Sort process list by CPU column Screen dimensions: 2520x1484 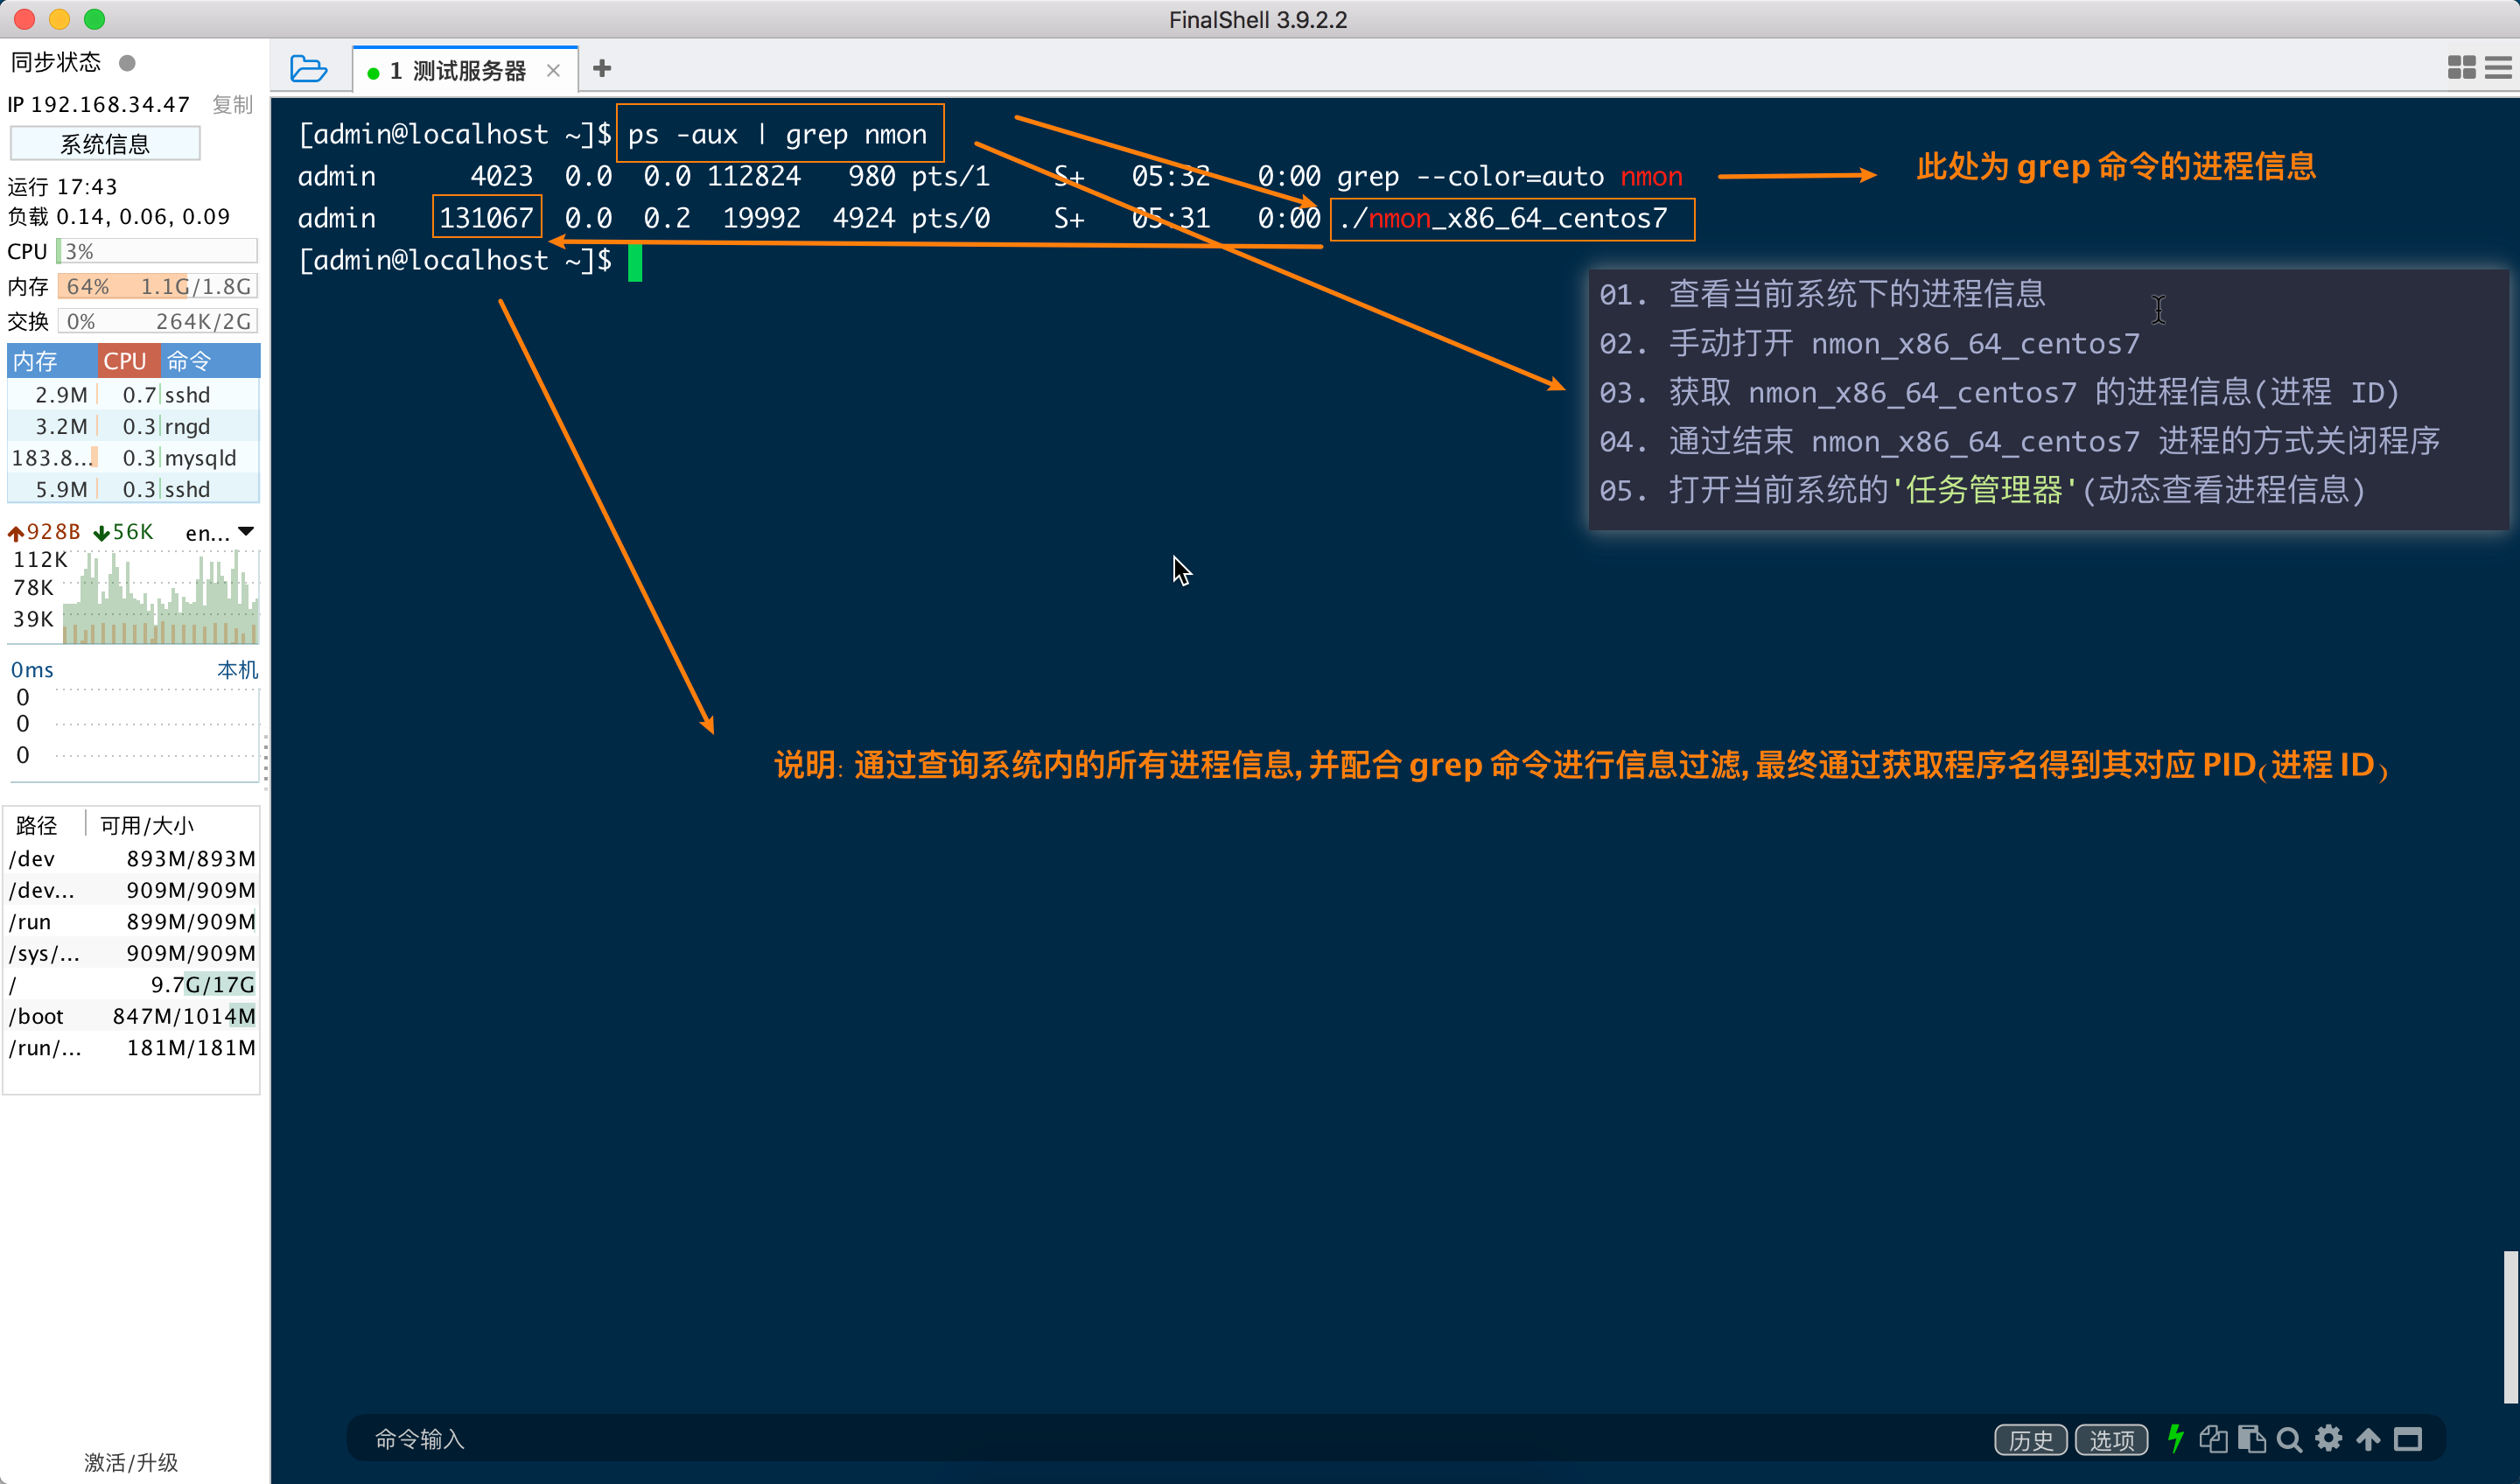click(x=126, y=361)
